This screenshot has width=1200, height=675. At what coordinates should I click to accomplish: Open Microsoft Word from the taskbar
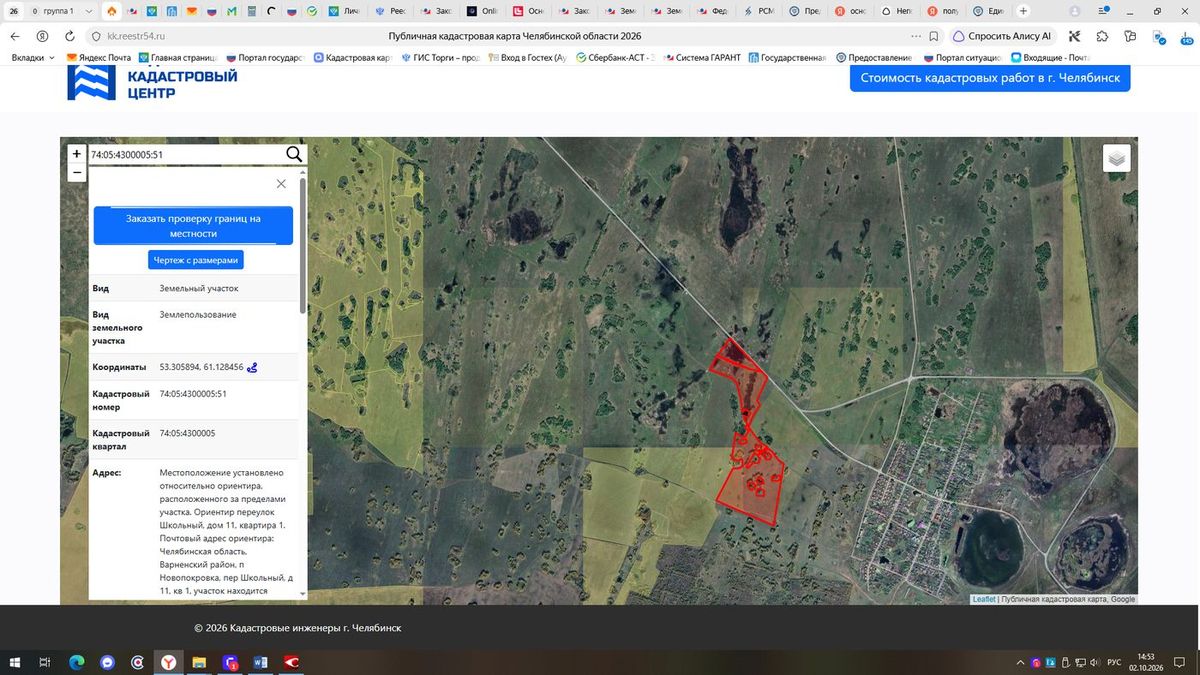pos(261,662)
